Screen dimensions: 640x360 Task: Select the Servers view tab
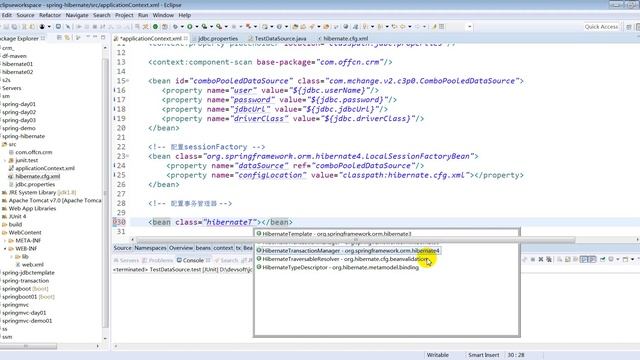click(127, 260)
